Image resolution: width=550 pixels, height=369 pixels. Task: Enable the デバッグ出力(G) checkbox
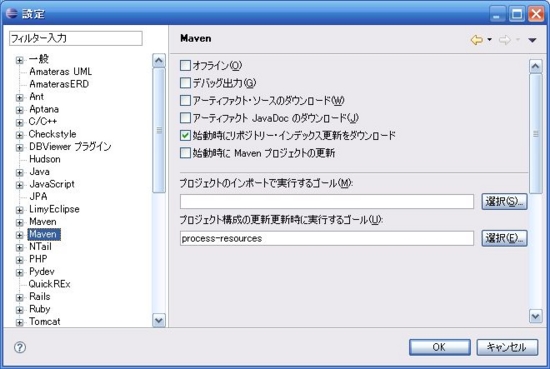[185, 83]
